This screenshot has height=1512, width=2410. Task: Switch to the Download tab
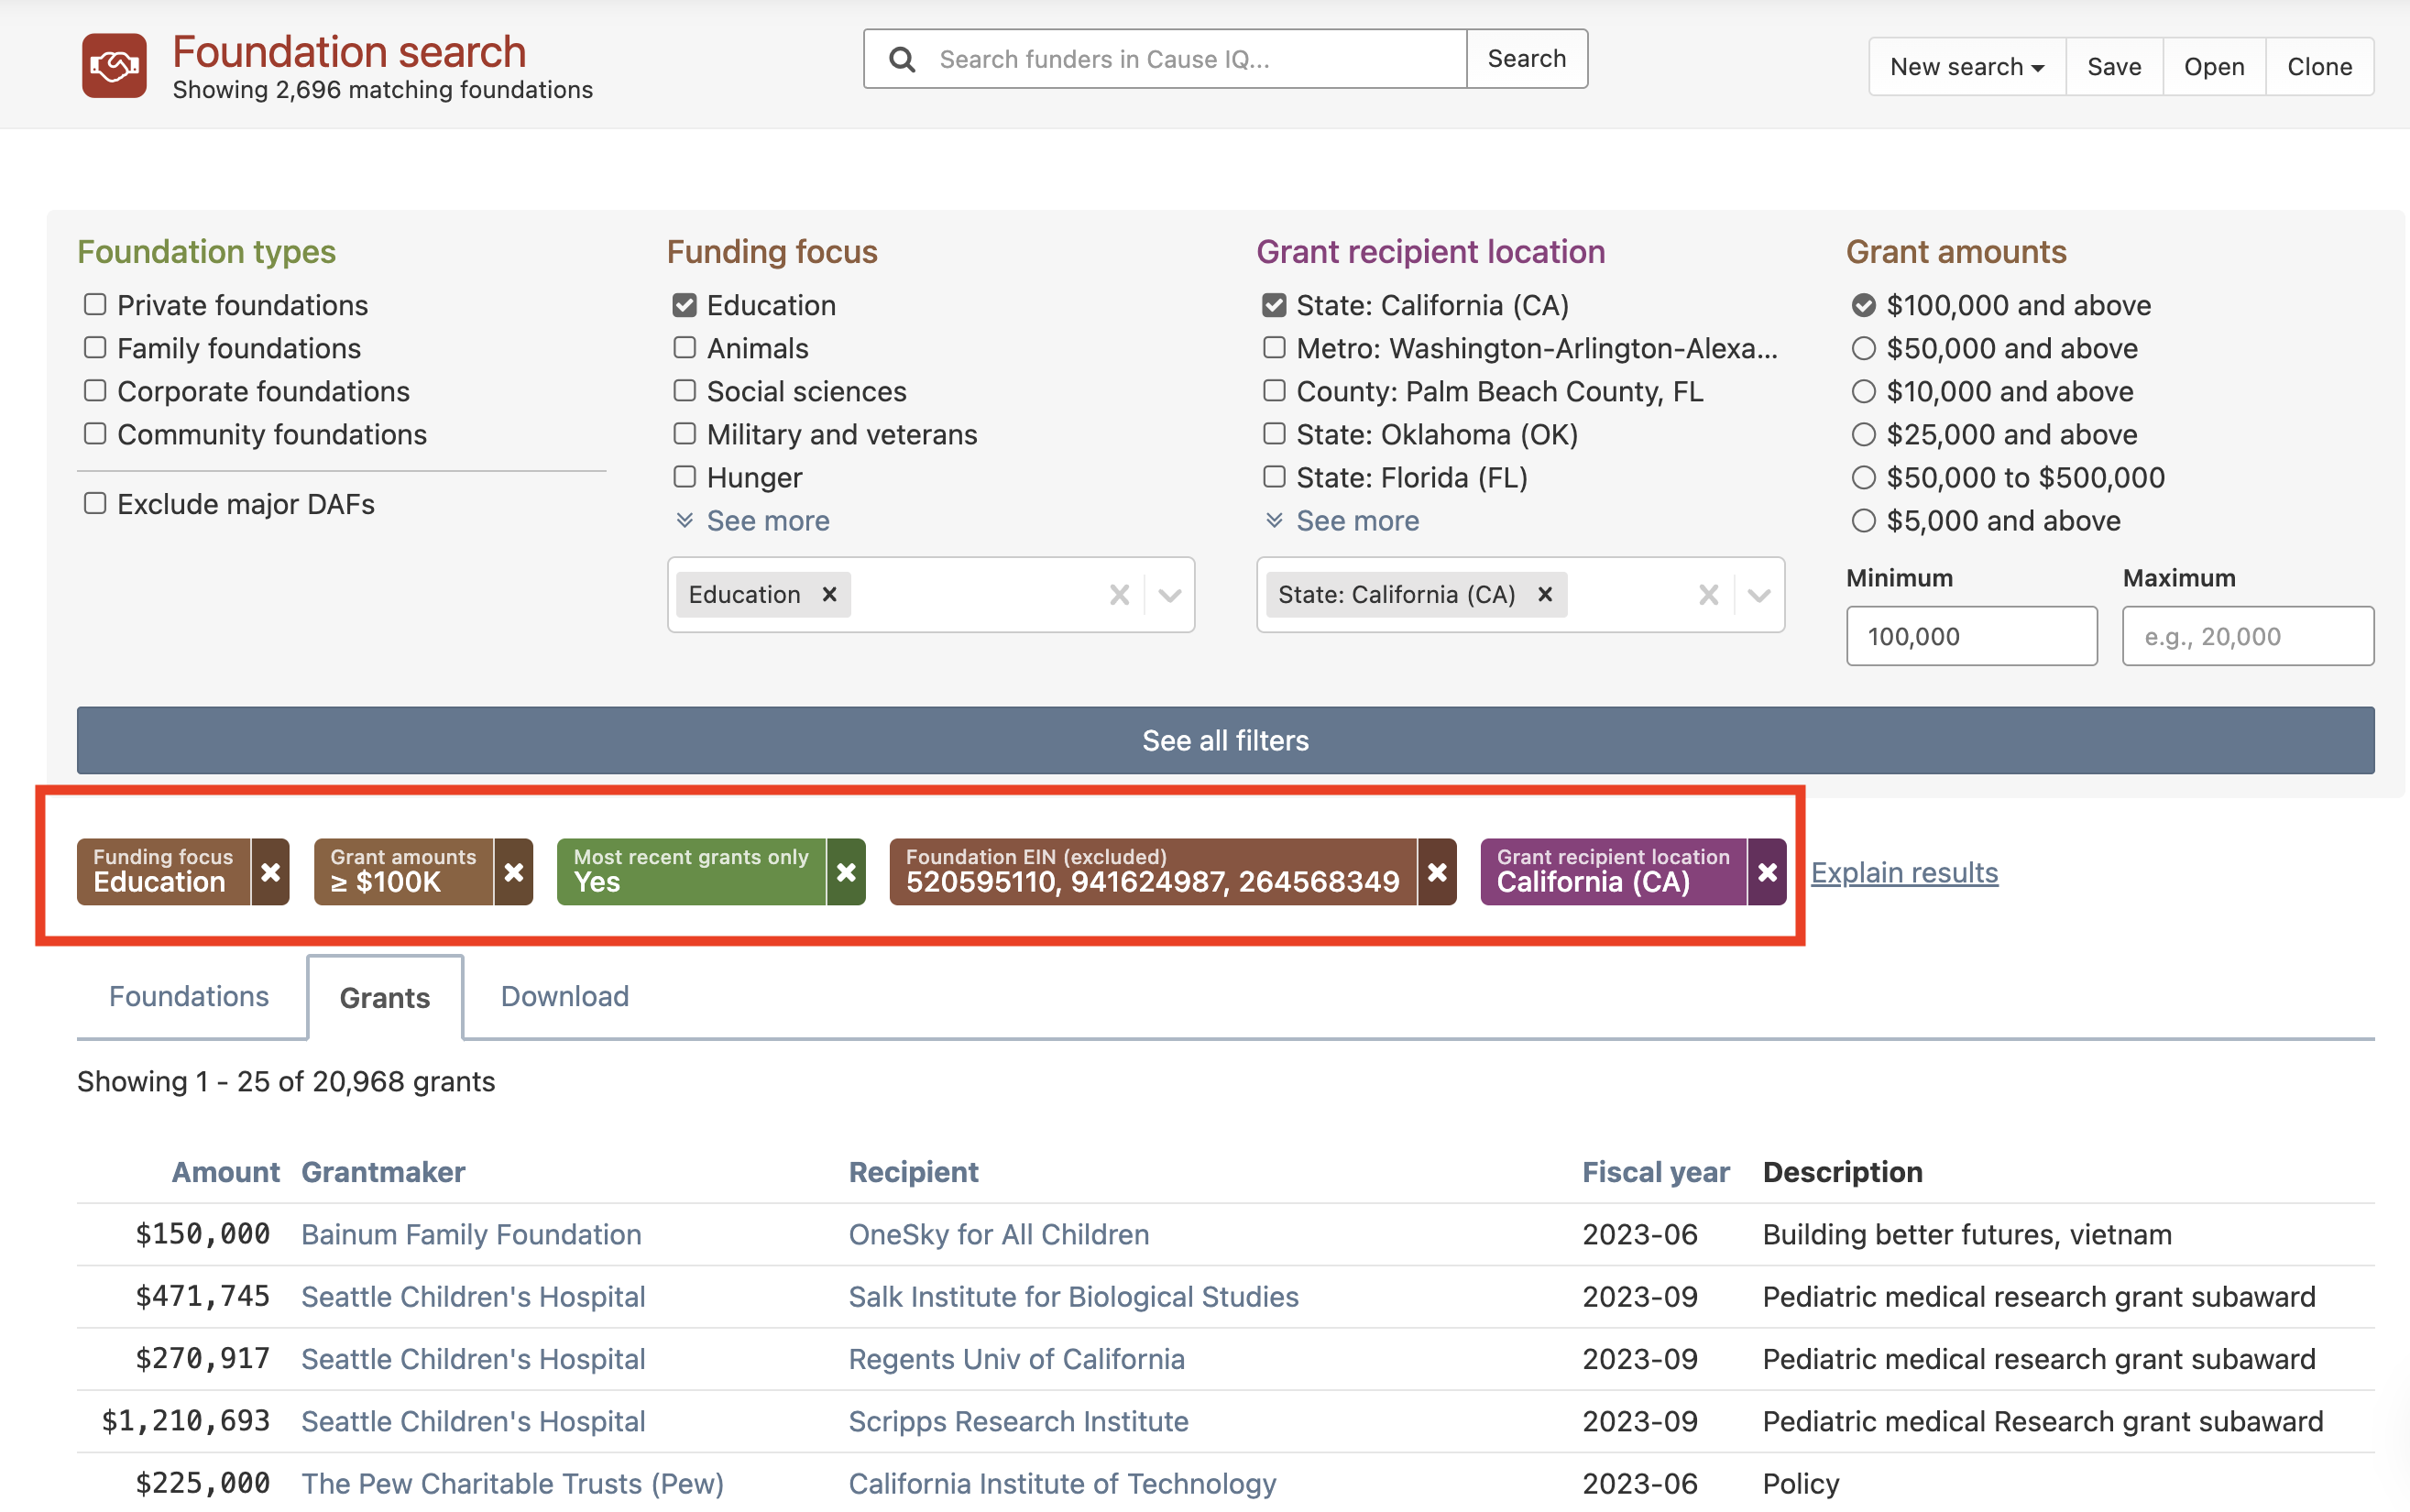pyautogui.click(x=564, y=996)
